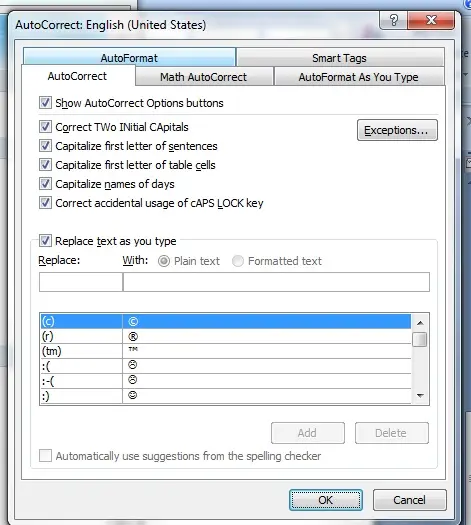Image resolution: width=471 pixels, height=525 pixels.
Task: Select the :) smiley entry row
Action: coord(225,396)
